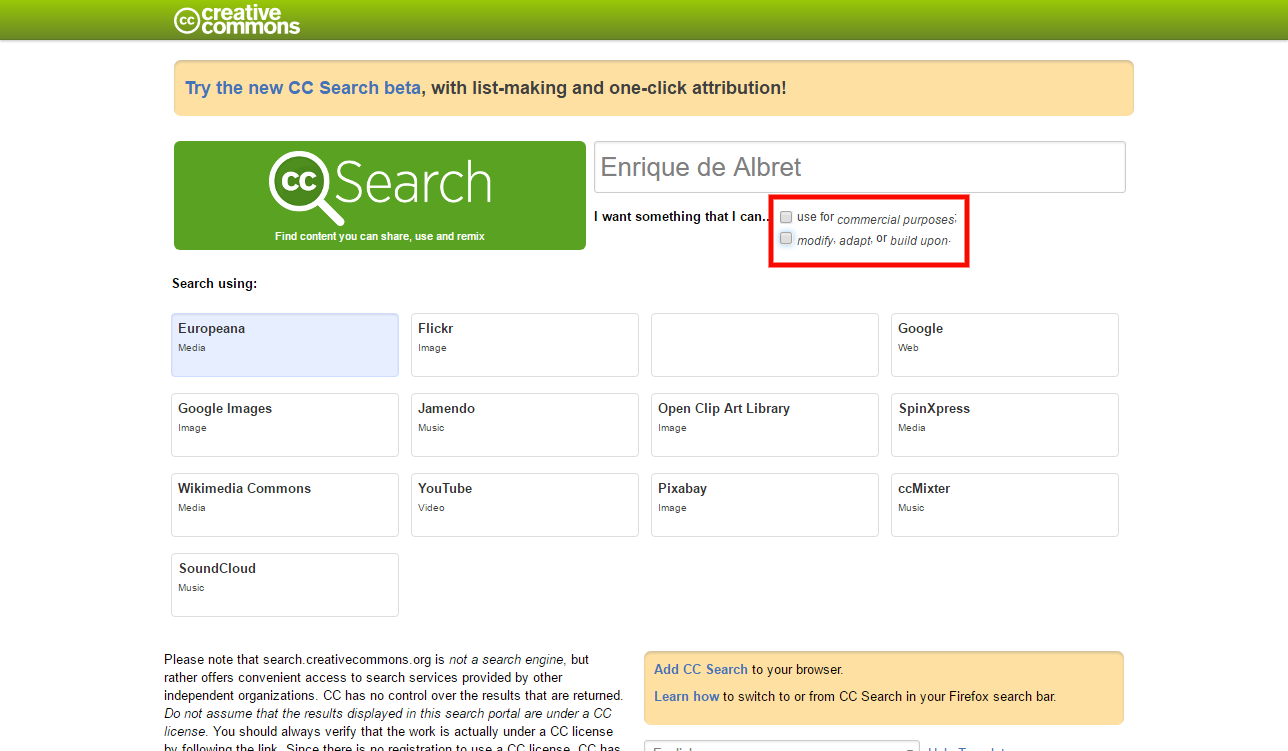This screenshot has width=1288, height=751.
Task: Select Pixabay image search
Action: click(x=765, y=505)
